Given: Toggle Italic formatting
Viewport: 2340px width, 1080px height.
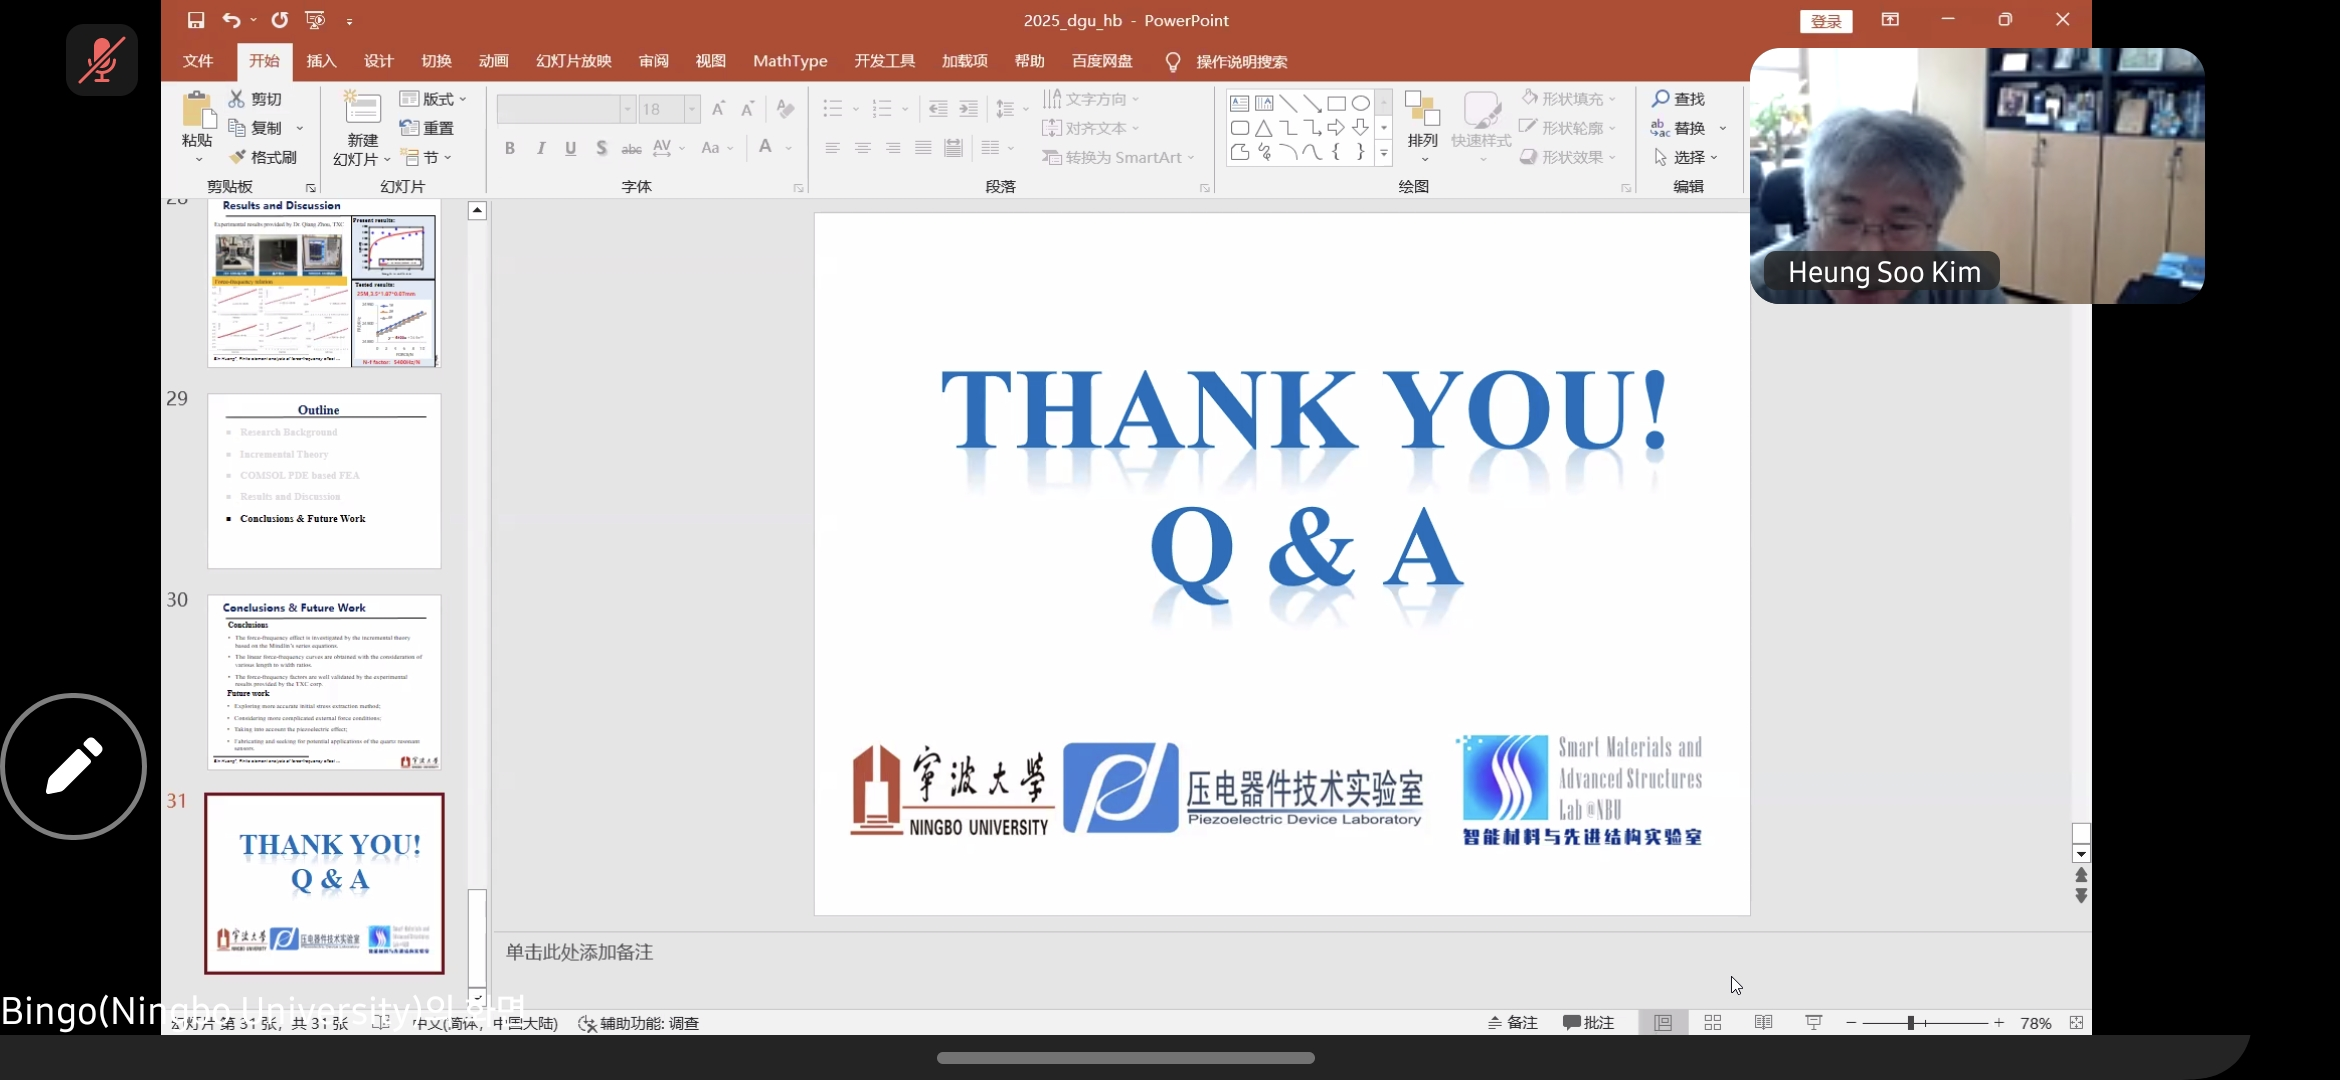Looking at the screenshot, I should click(x=541, y=148).
